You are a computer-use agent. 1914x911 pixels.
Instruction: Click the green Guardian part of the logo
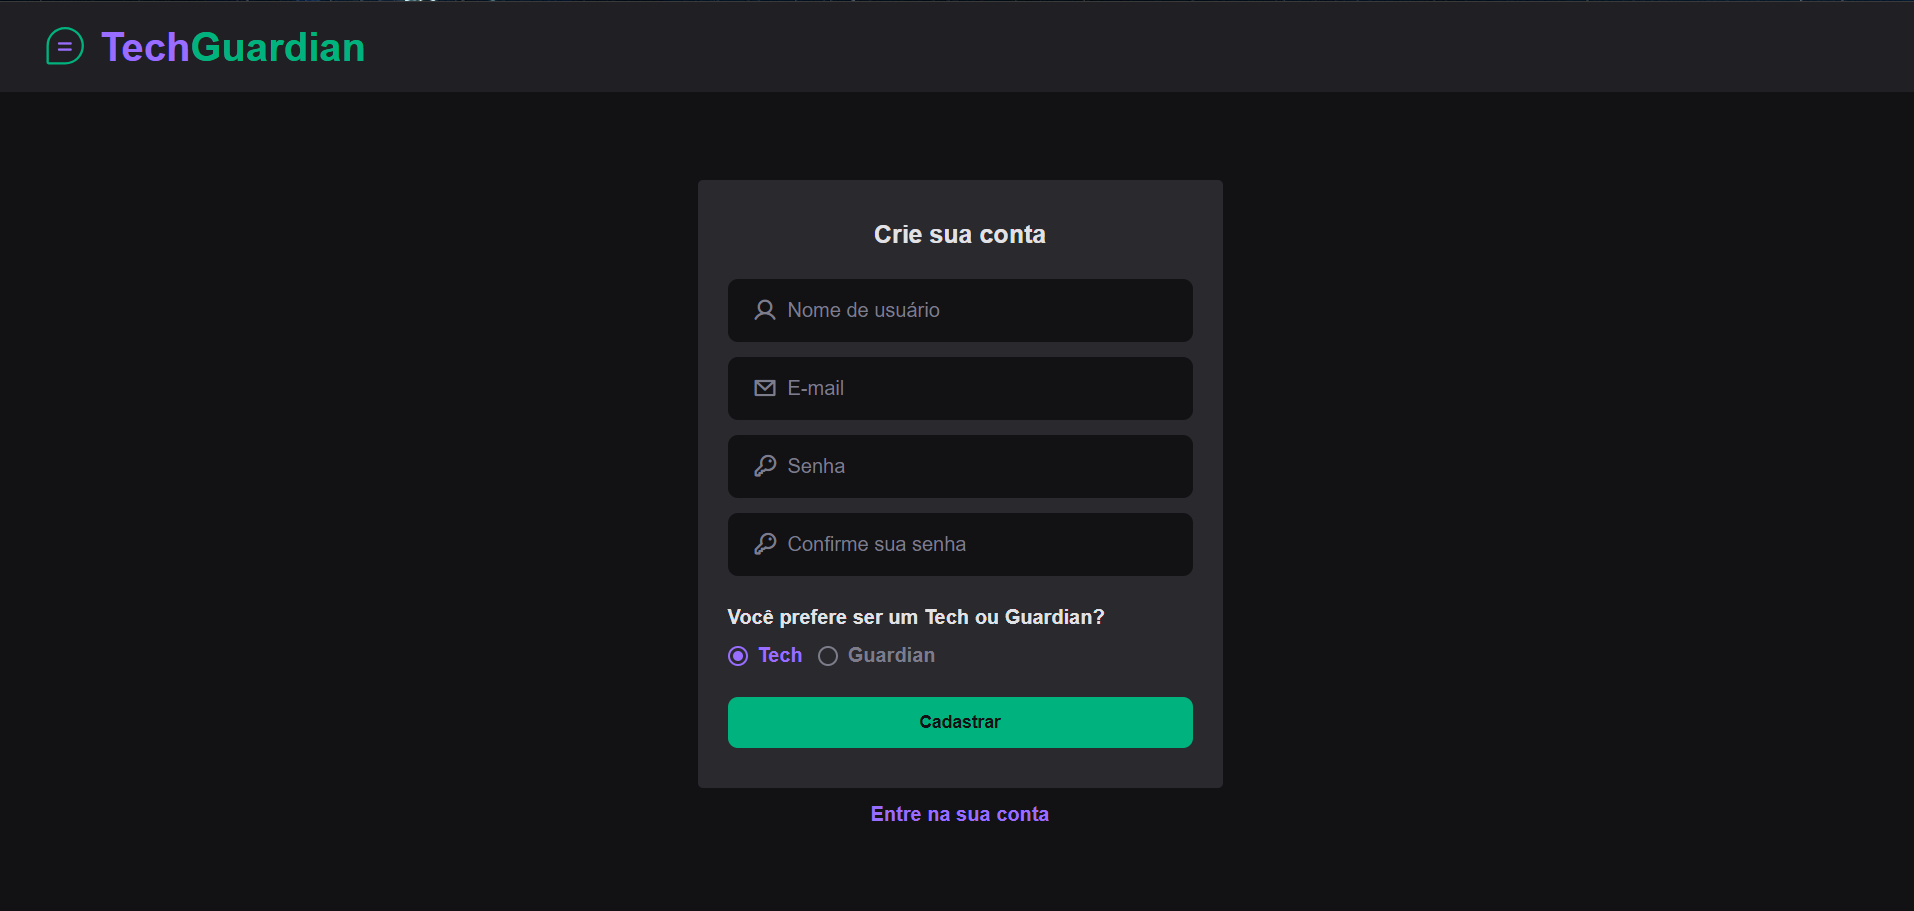[x=278, y=47]
